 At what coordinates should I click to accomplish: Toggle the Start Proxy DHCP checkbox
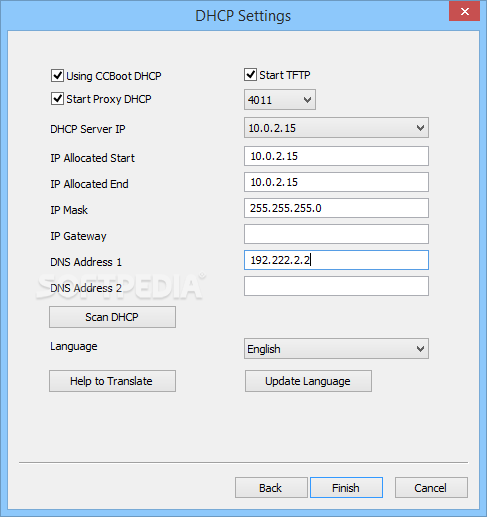click(x=57, y=99)
